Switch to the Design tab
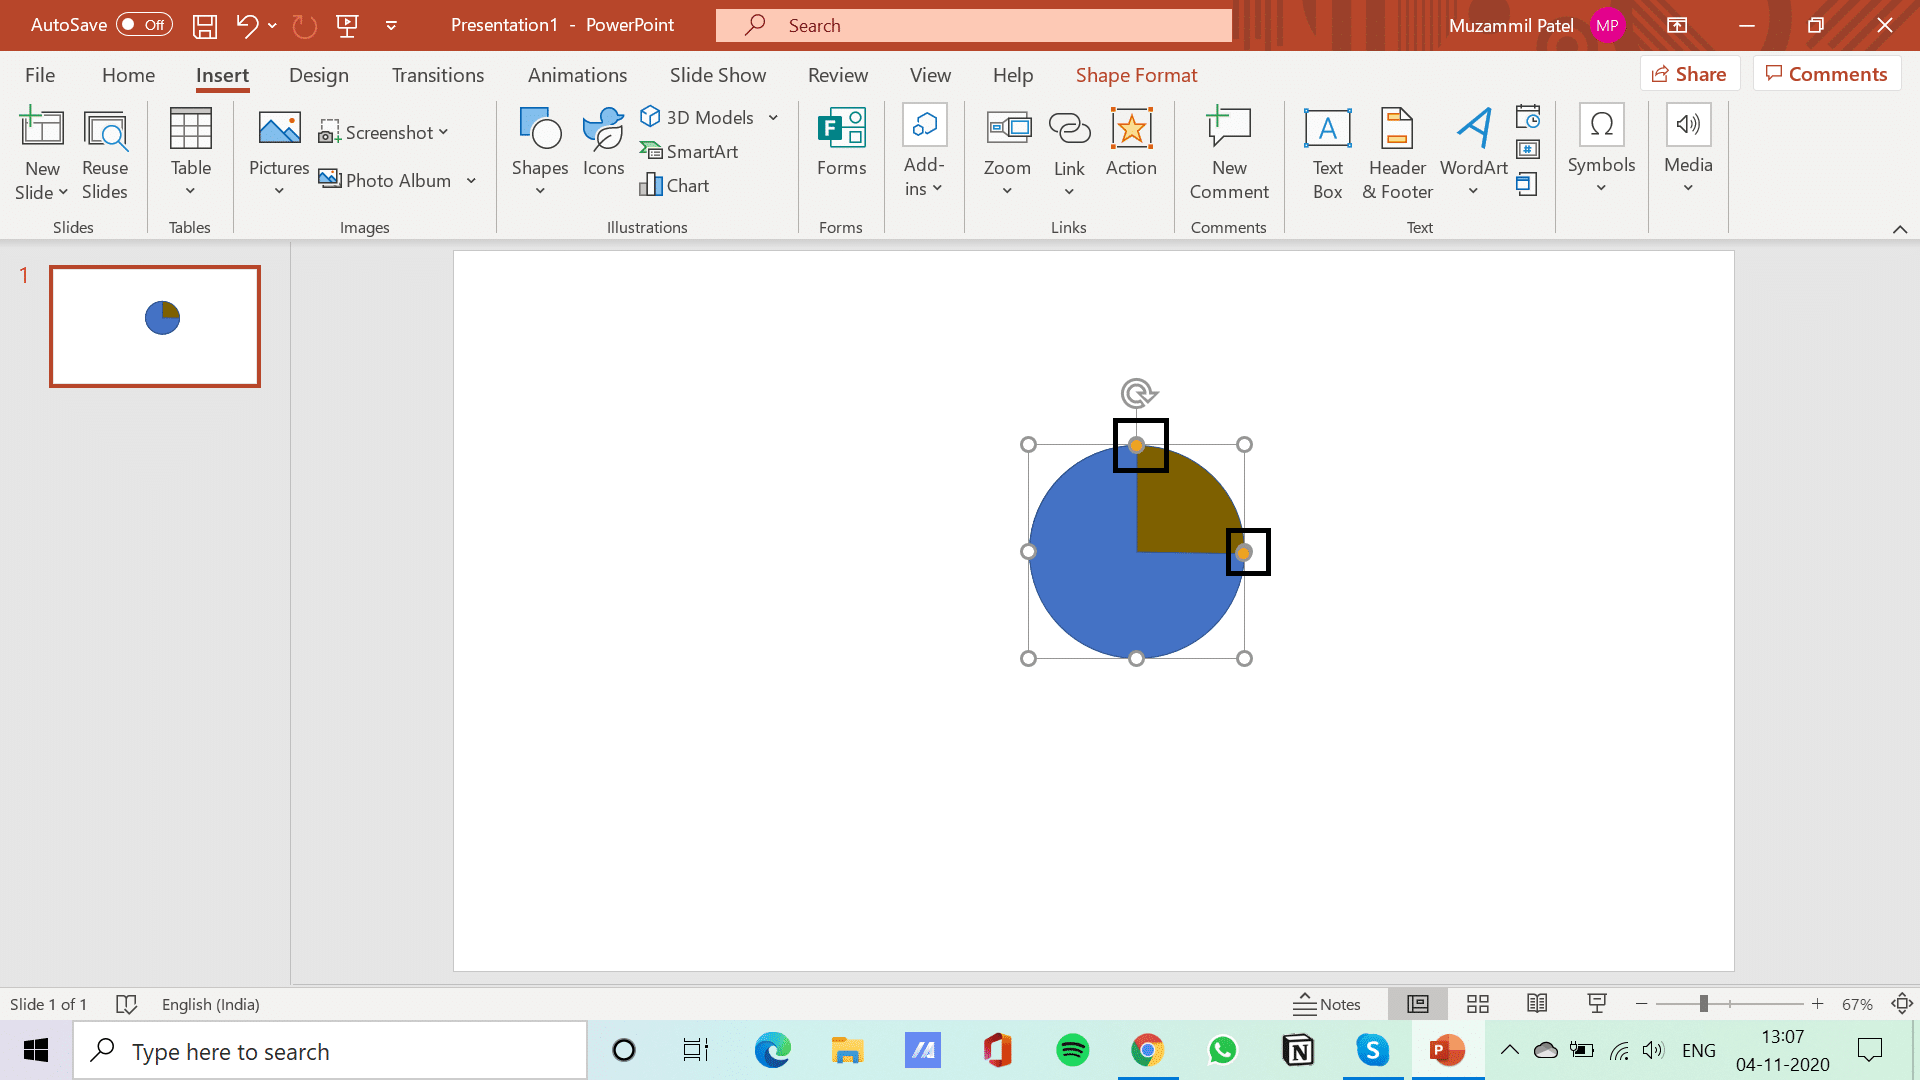The width and height of the screenshot is (1920, 1080). click(x=318, y=75)
